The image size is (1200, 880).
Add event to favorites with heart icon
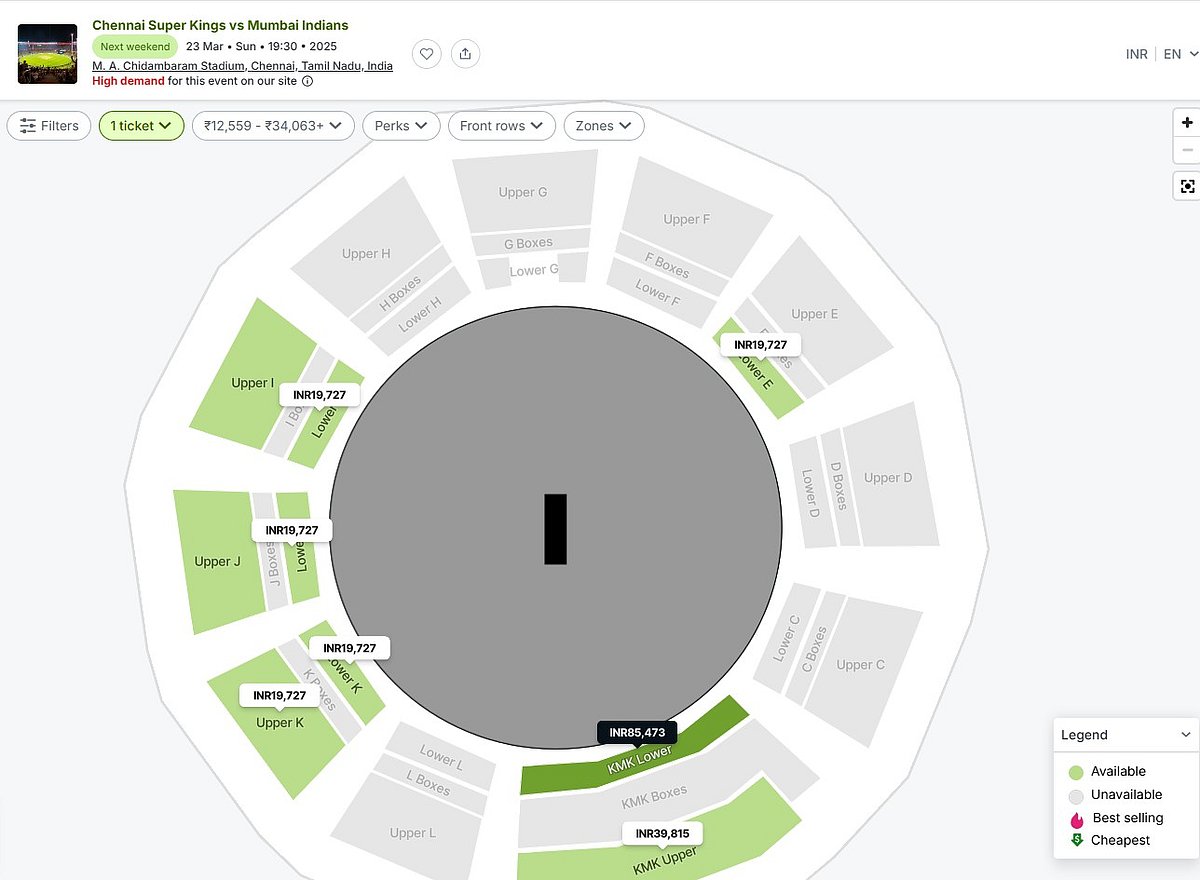coord(427,54)
